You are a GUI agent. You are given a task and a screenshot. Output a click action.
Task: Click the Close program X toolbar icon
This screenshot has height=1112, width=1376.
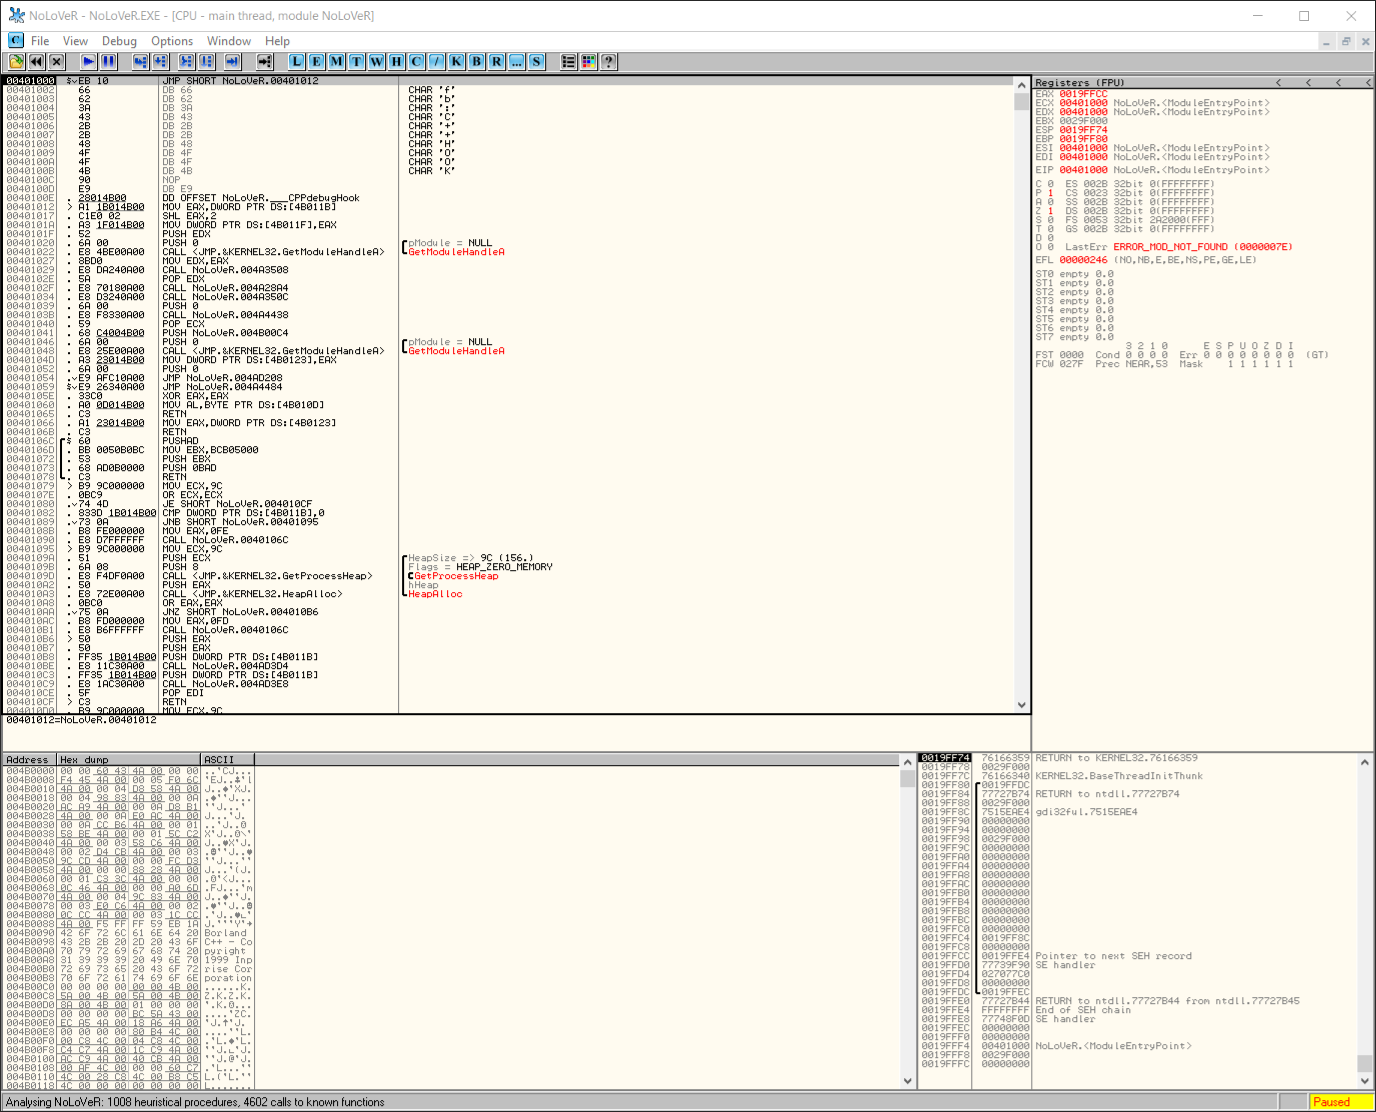pyautogui.click(x=56, y=61)
